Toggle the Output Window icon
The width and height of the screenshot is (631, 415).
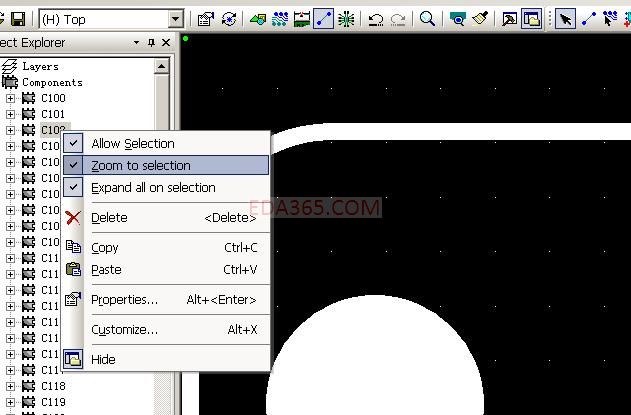pyautogui.click(x=509, y=19)
